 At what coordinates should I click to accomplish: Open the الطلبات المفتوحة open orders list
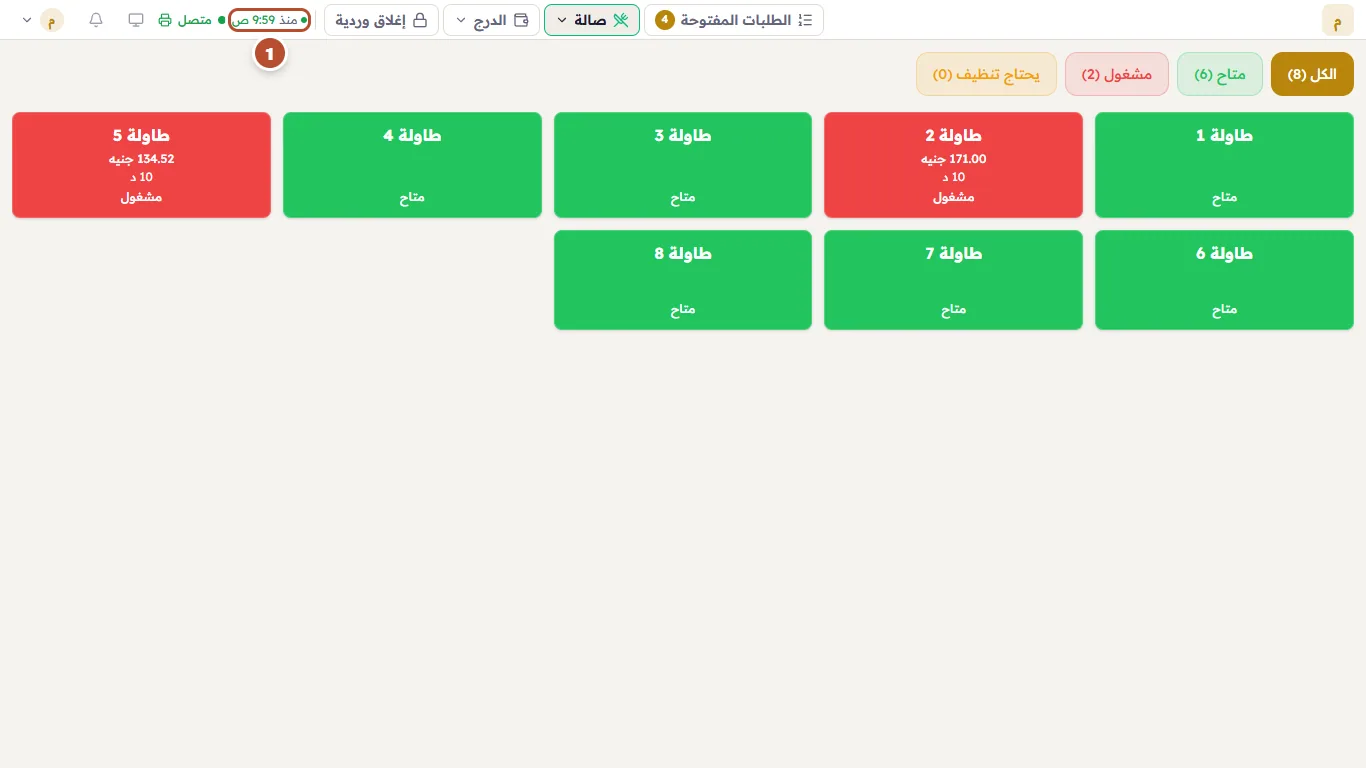[x=734, y=20]
